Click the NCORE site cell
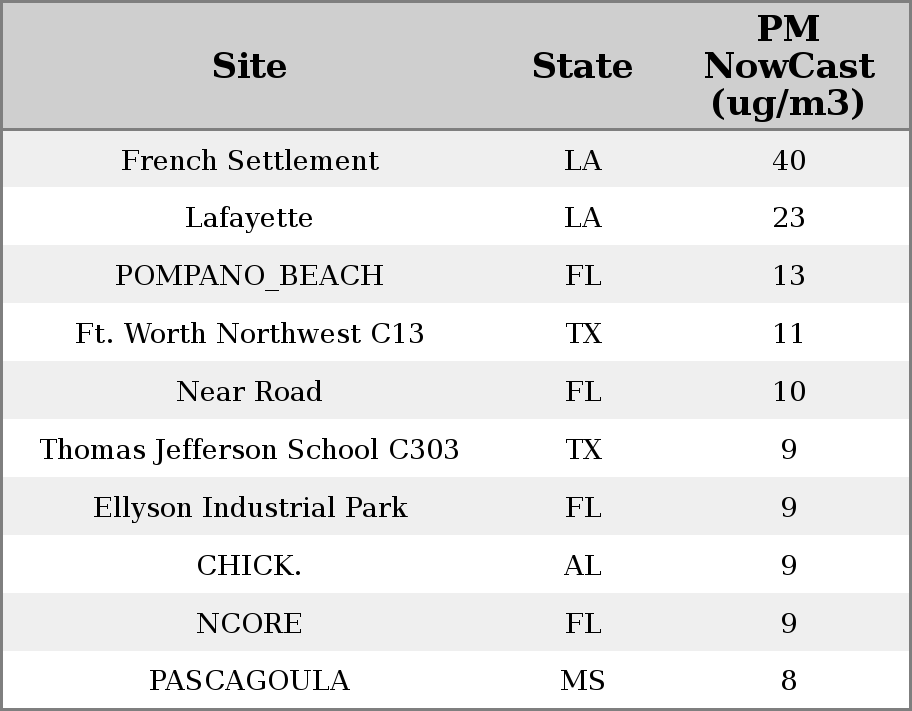The image size is (912, 711). [x=249, y=624]
